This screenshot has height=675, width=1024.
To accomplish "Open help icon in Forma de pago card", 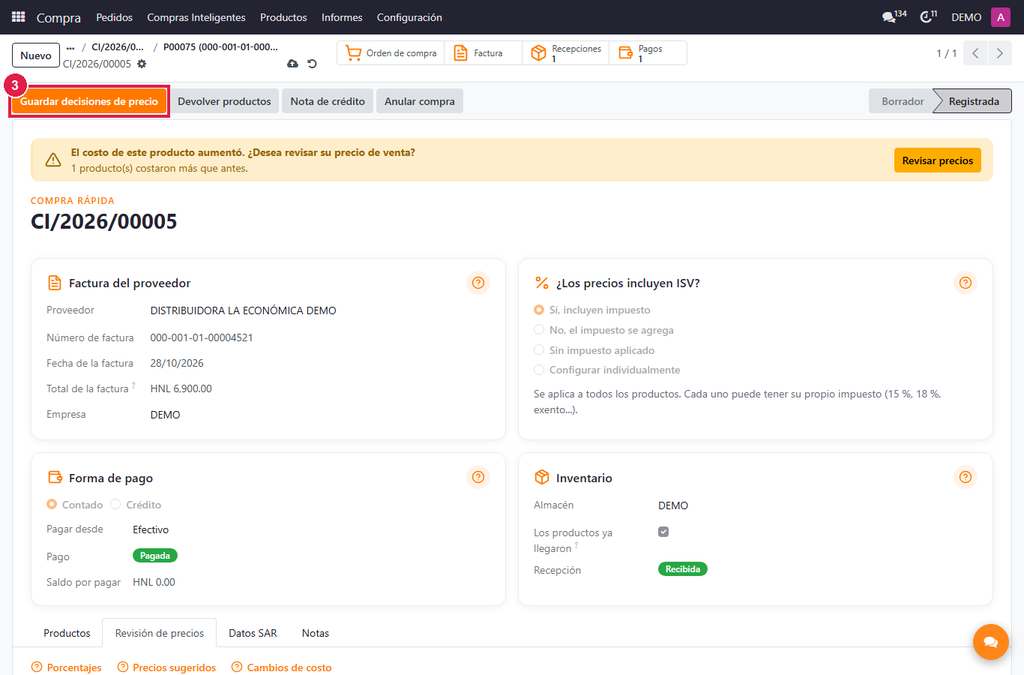I will click(478, 477).
